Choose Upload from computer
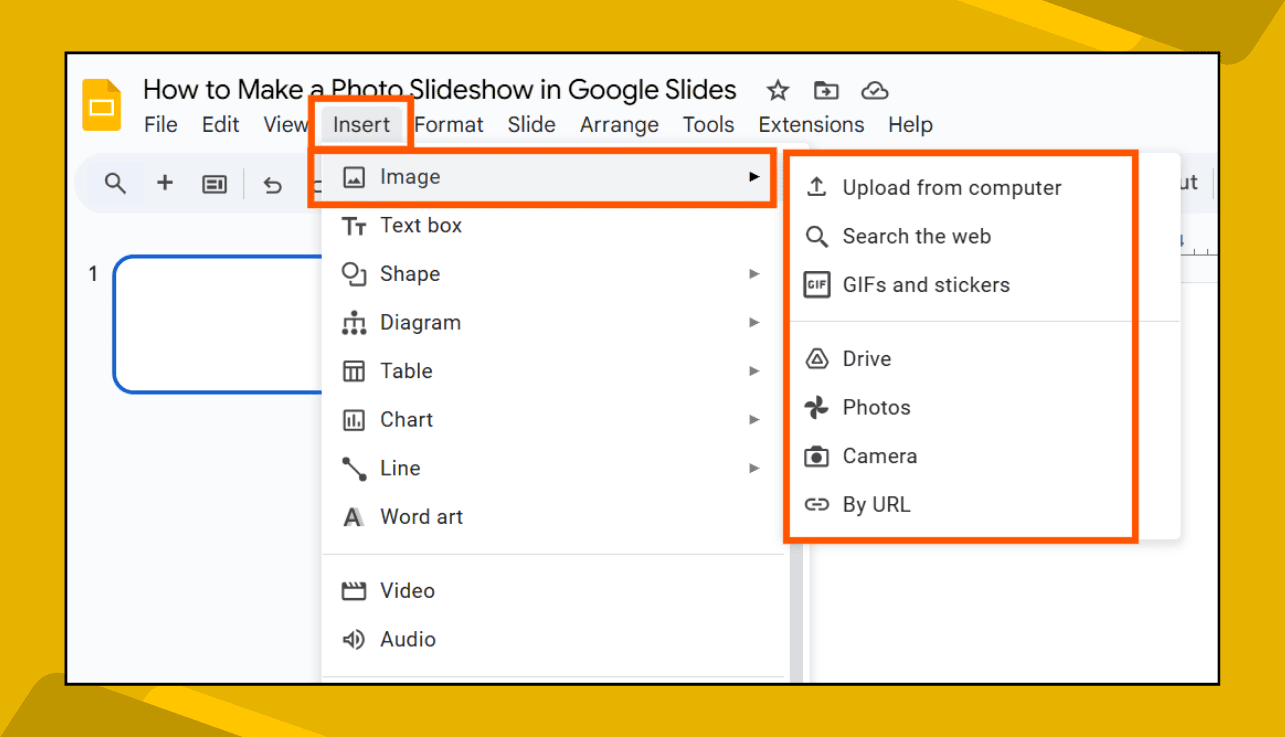 [952, 187]
